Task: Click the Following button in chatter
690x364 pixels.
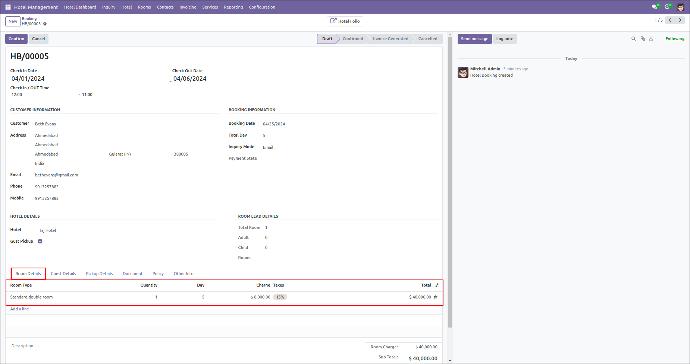Action: tap(674, 39)
